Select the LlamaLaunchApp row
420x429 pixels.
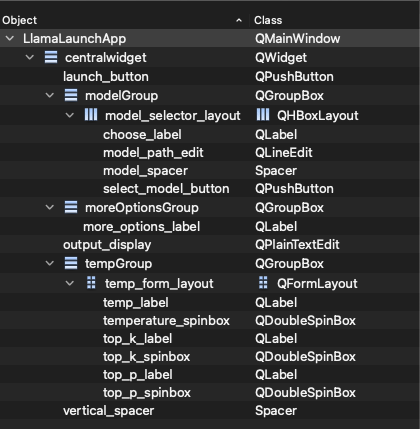(x=210, y=38)
